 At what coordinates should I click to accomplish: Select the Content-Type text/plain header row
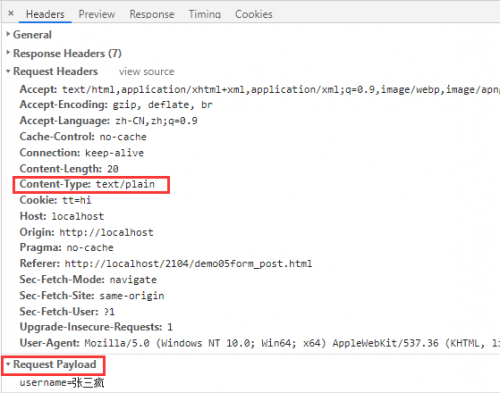point(87,184)
